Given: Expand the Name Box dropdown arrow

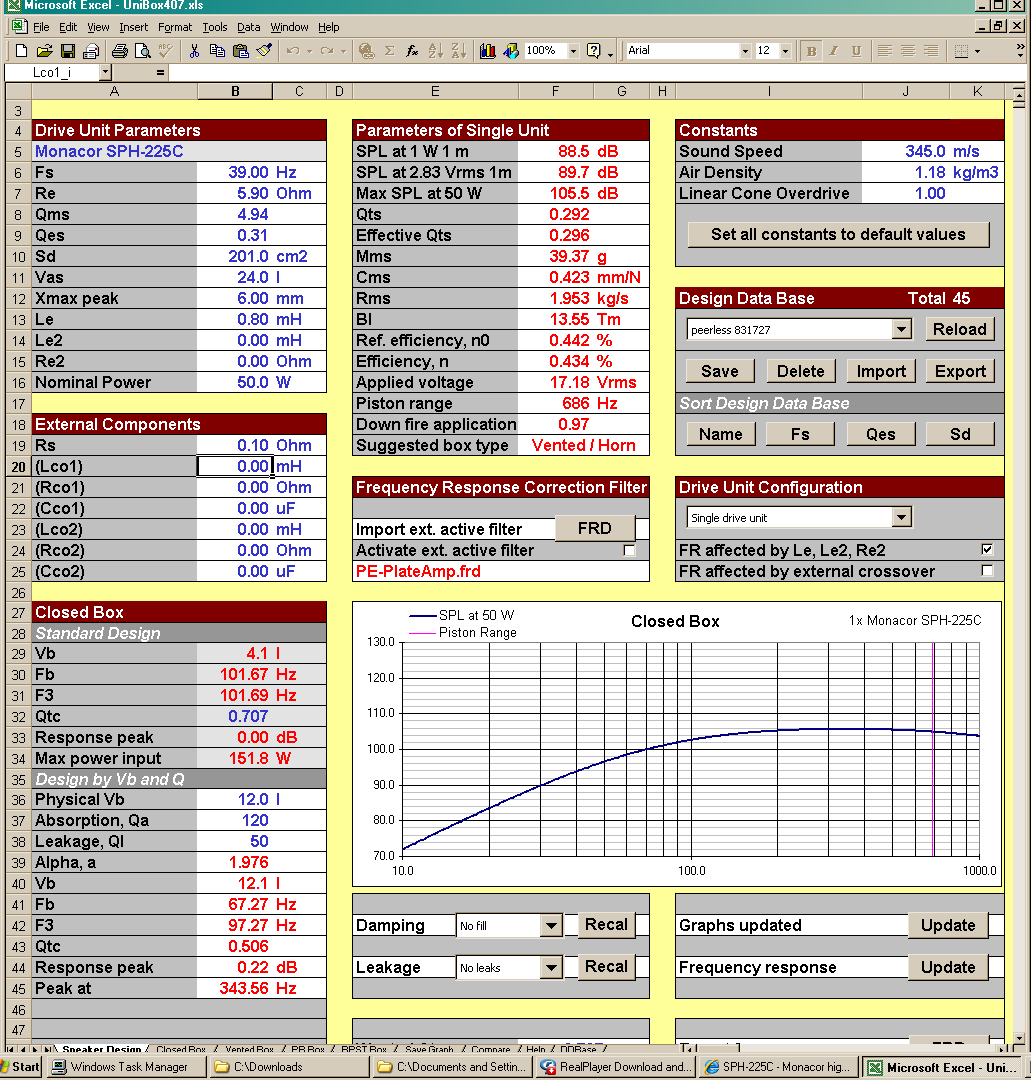Looking at the screenshot, I should (105, 72).
